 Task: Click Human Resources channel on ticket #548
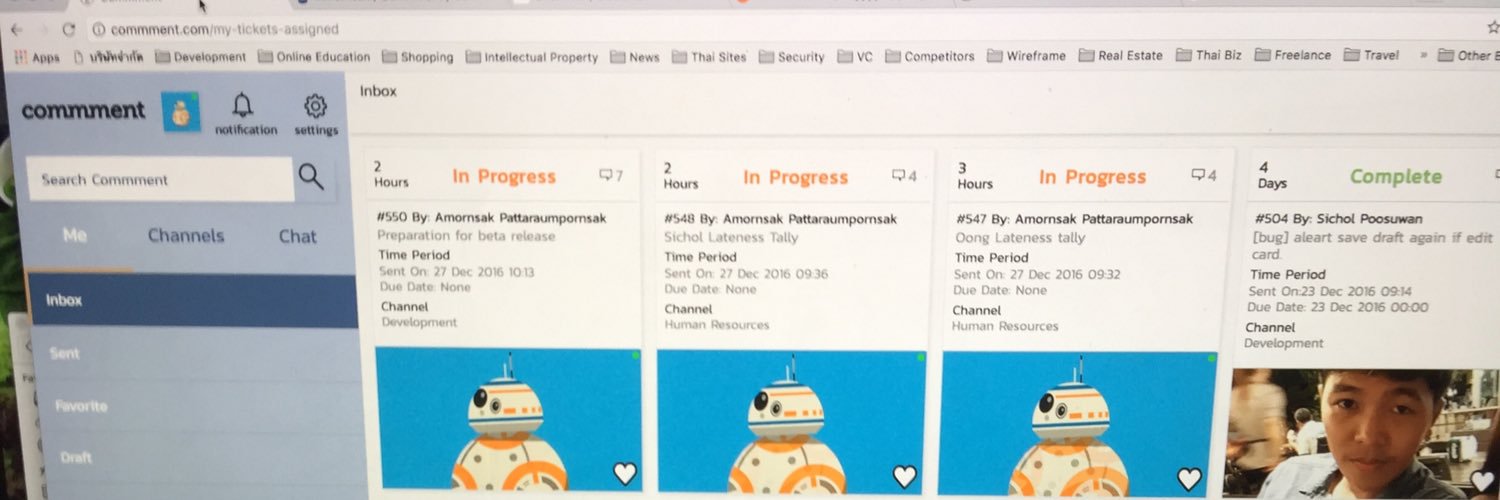tap(717, 325)
